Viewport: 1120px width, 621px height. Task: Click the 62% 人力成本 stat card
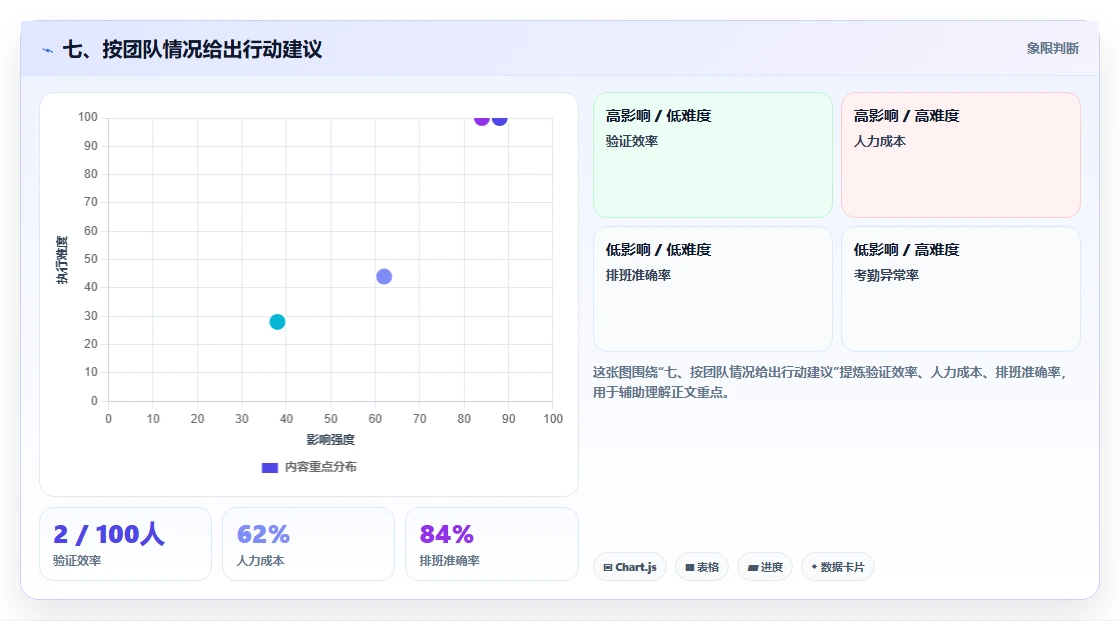[x=309, y=544]
